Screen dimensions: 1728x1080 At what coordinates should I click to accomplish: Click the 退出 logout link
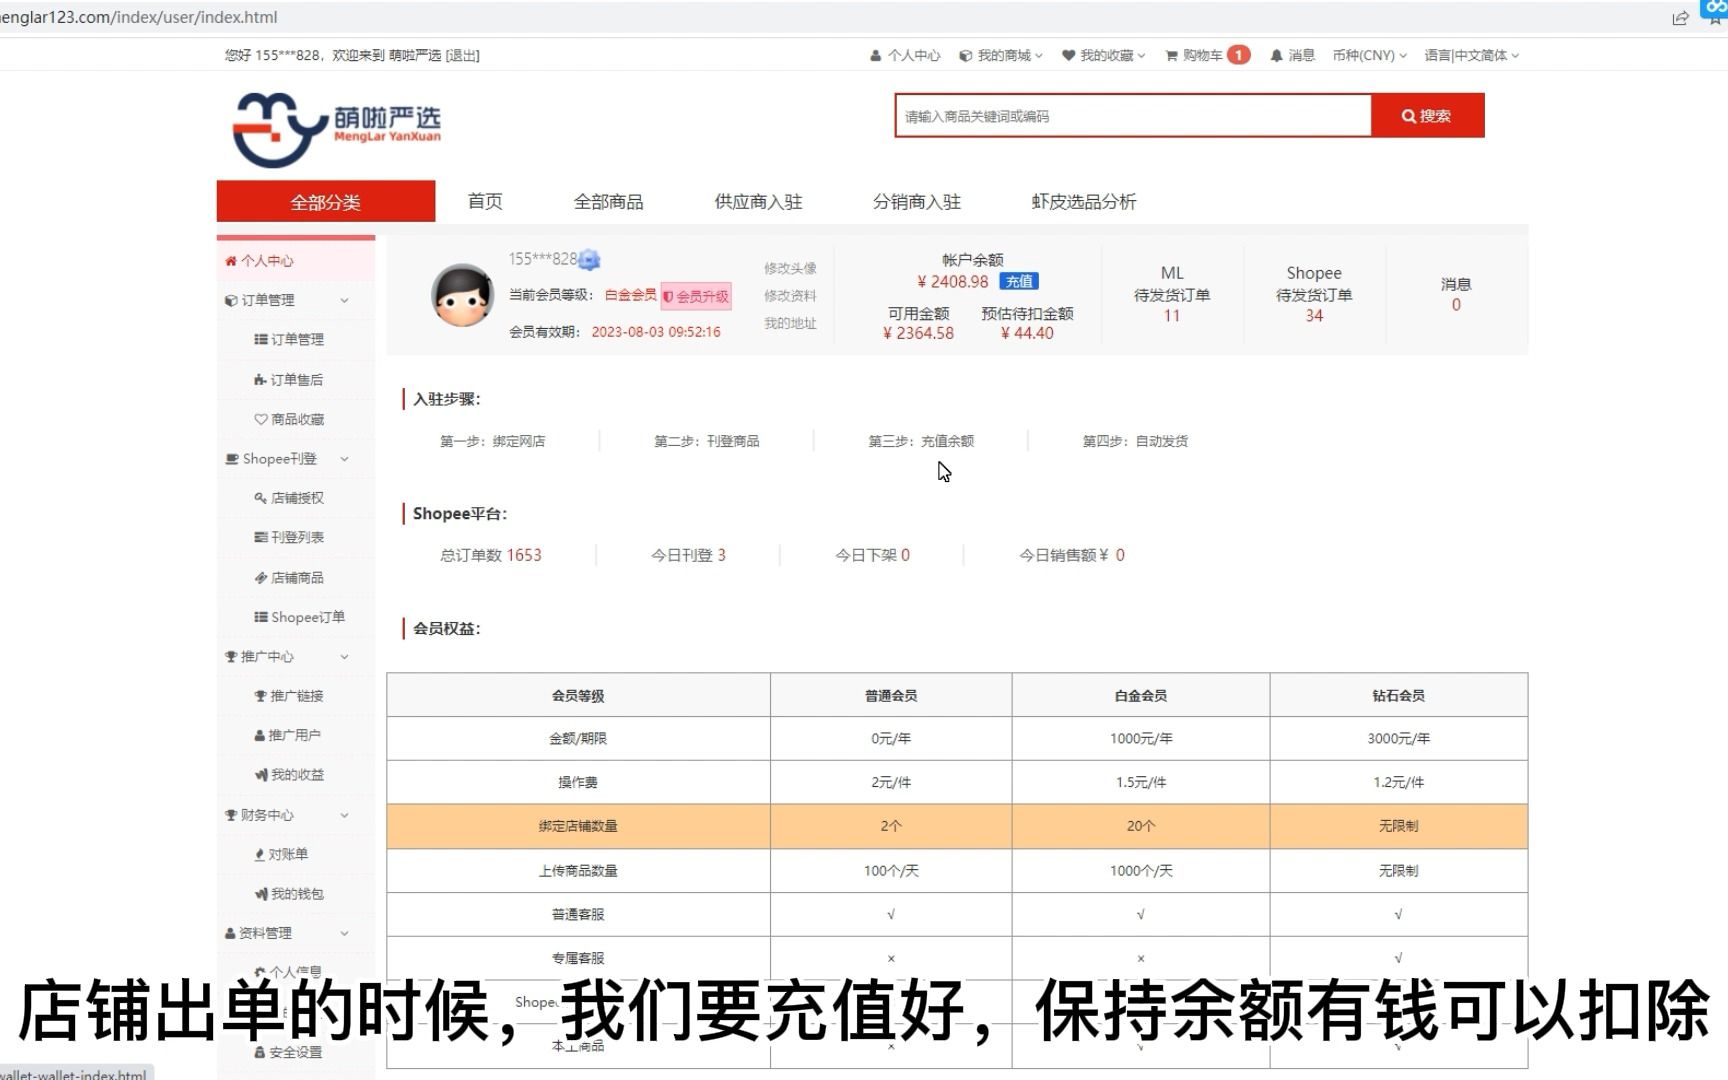coord(462,56)
